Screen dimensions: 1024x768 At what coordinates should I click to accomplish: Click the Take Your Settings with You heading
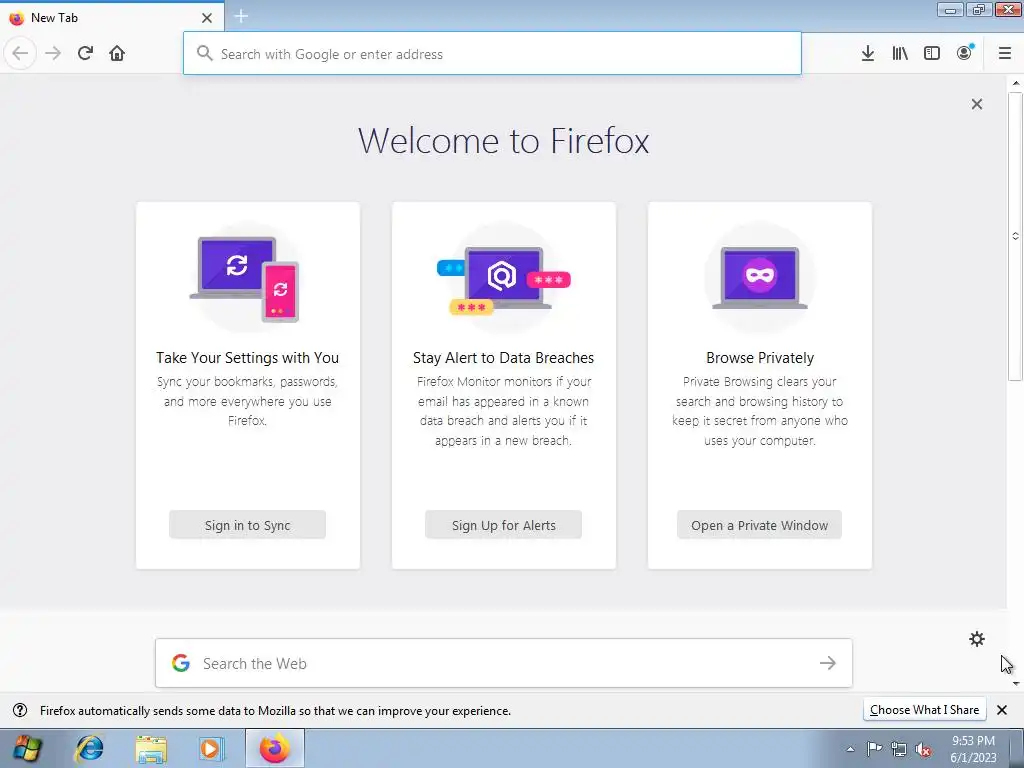248,358
